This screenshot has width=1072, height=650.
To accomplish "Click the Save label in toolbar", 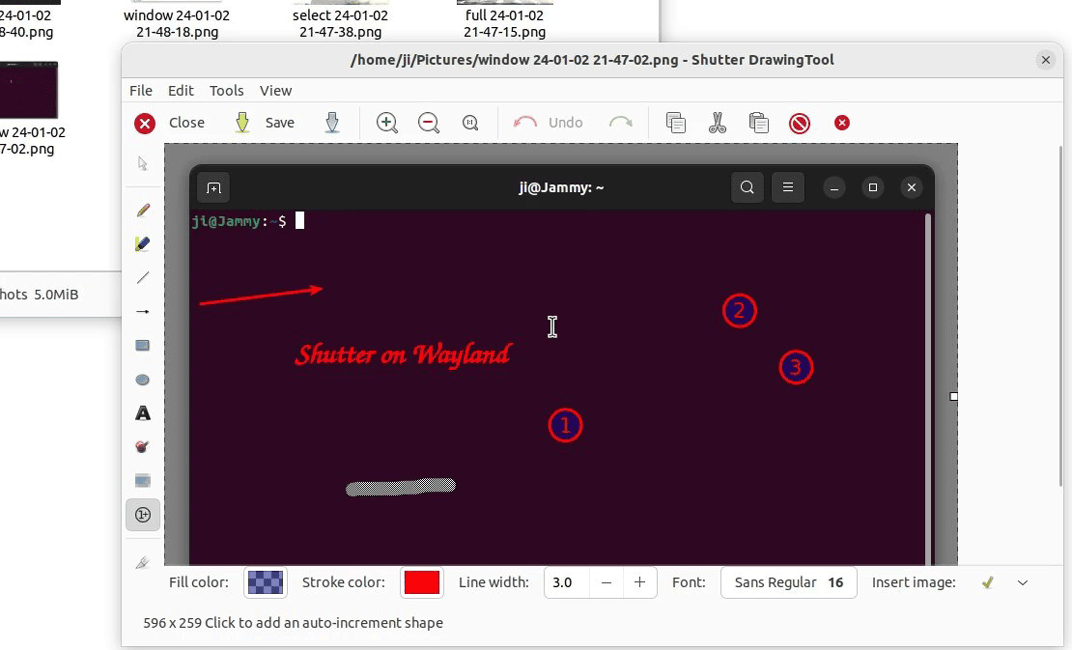I will [x=280, y=122].
